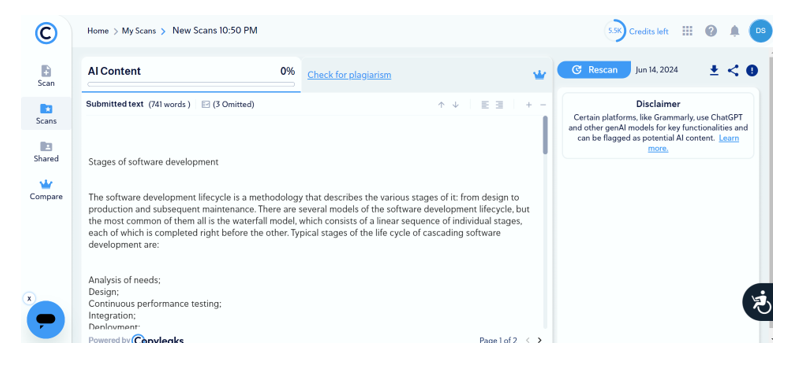Click the 0% AI content value
The height and width of the screenshot is (366, 795).
(x=287, y=71)
